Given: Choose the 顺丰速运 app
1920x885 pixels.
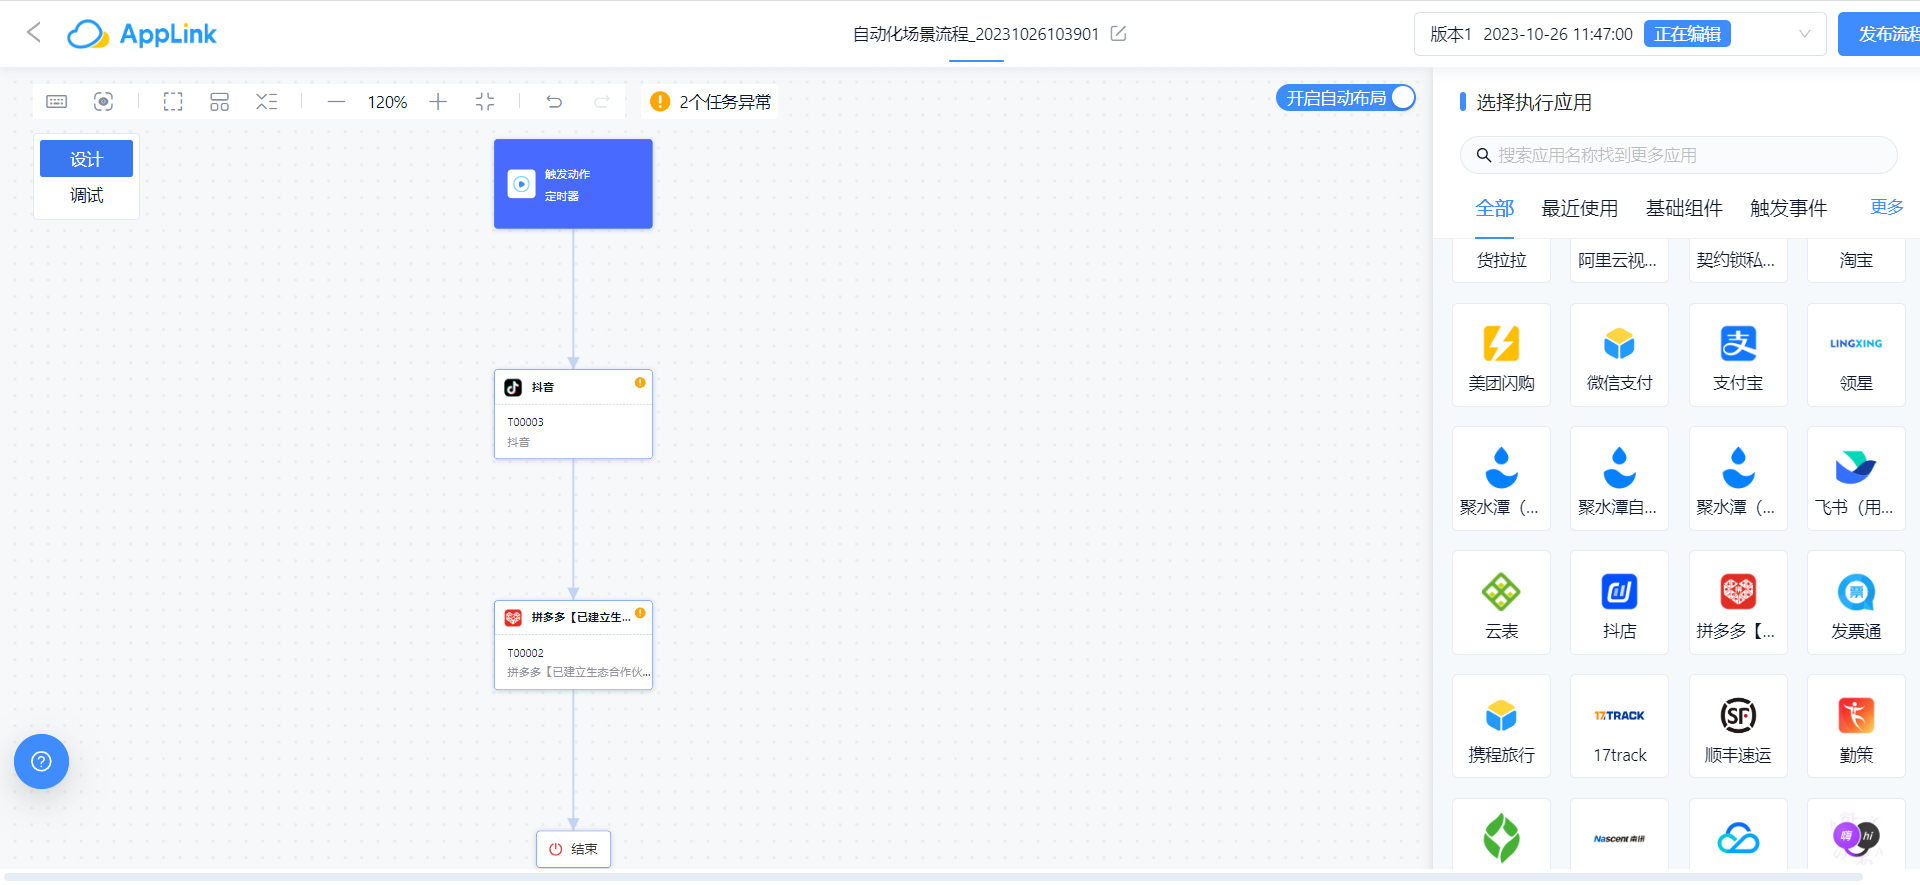Looking at the screenshot, I should click(1738, 727).
